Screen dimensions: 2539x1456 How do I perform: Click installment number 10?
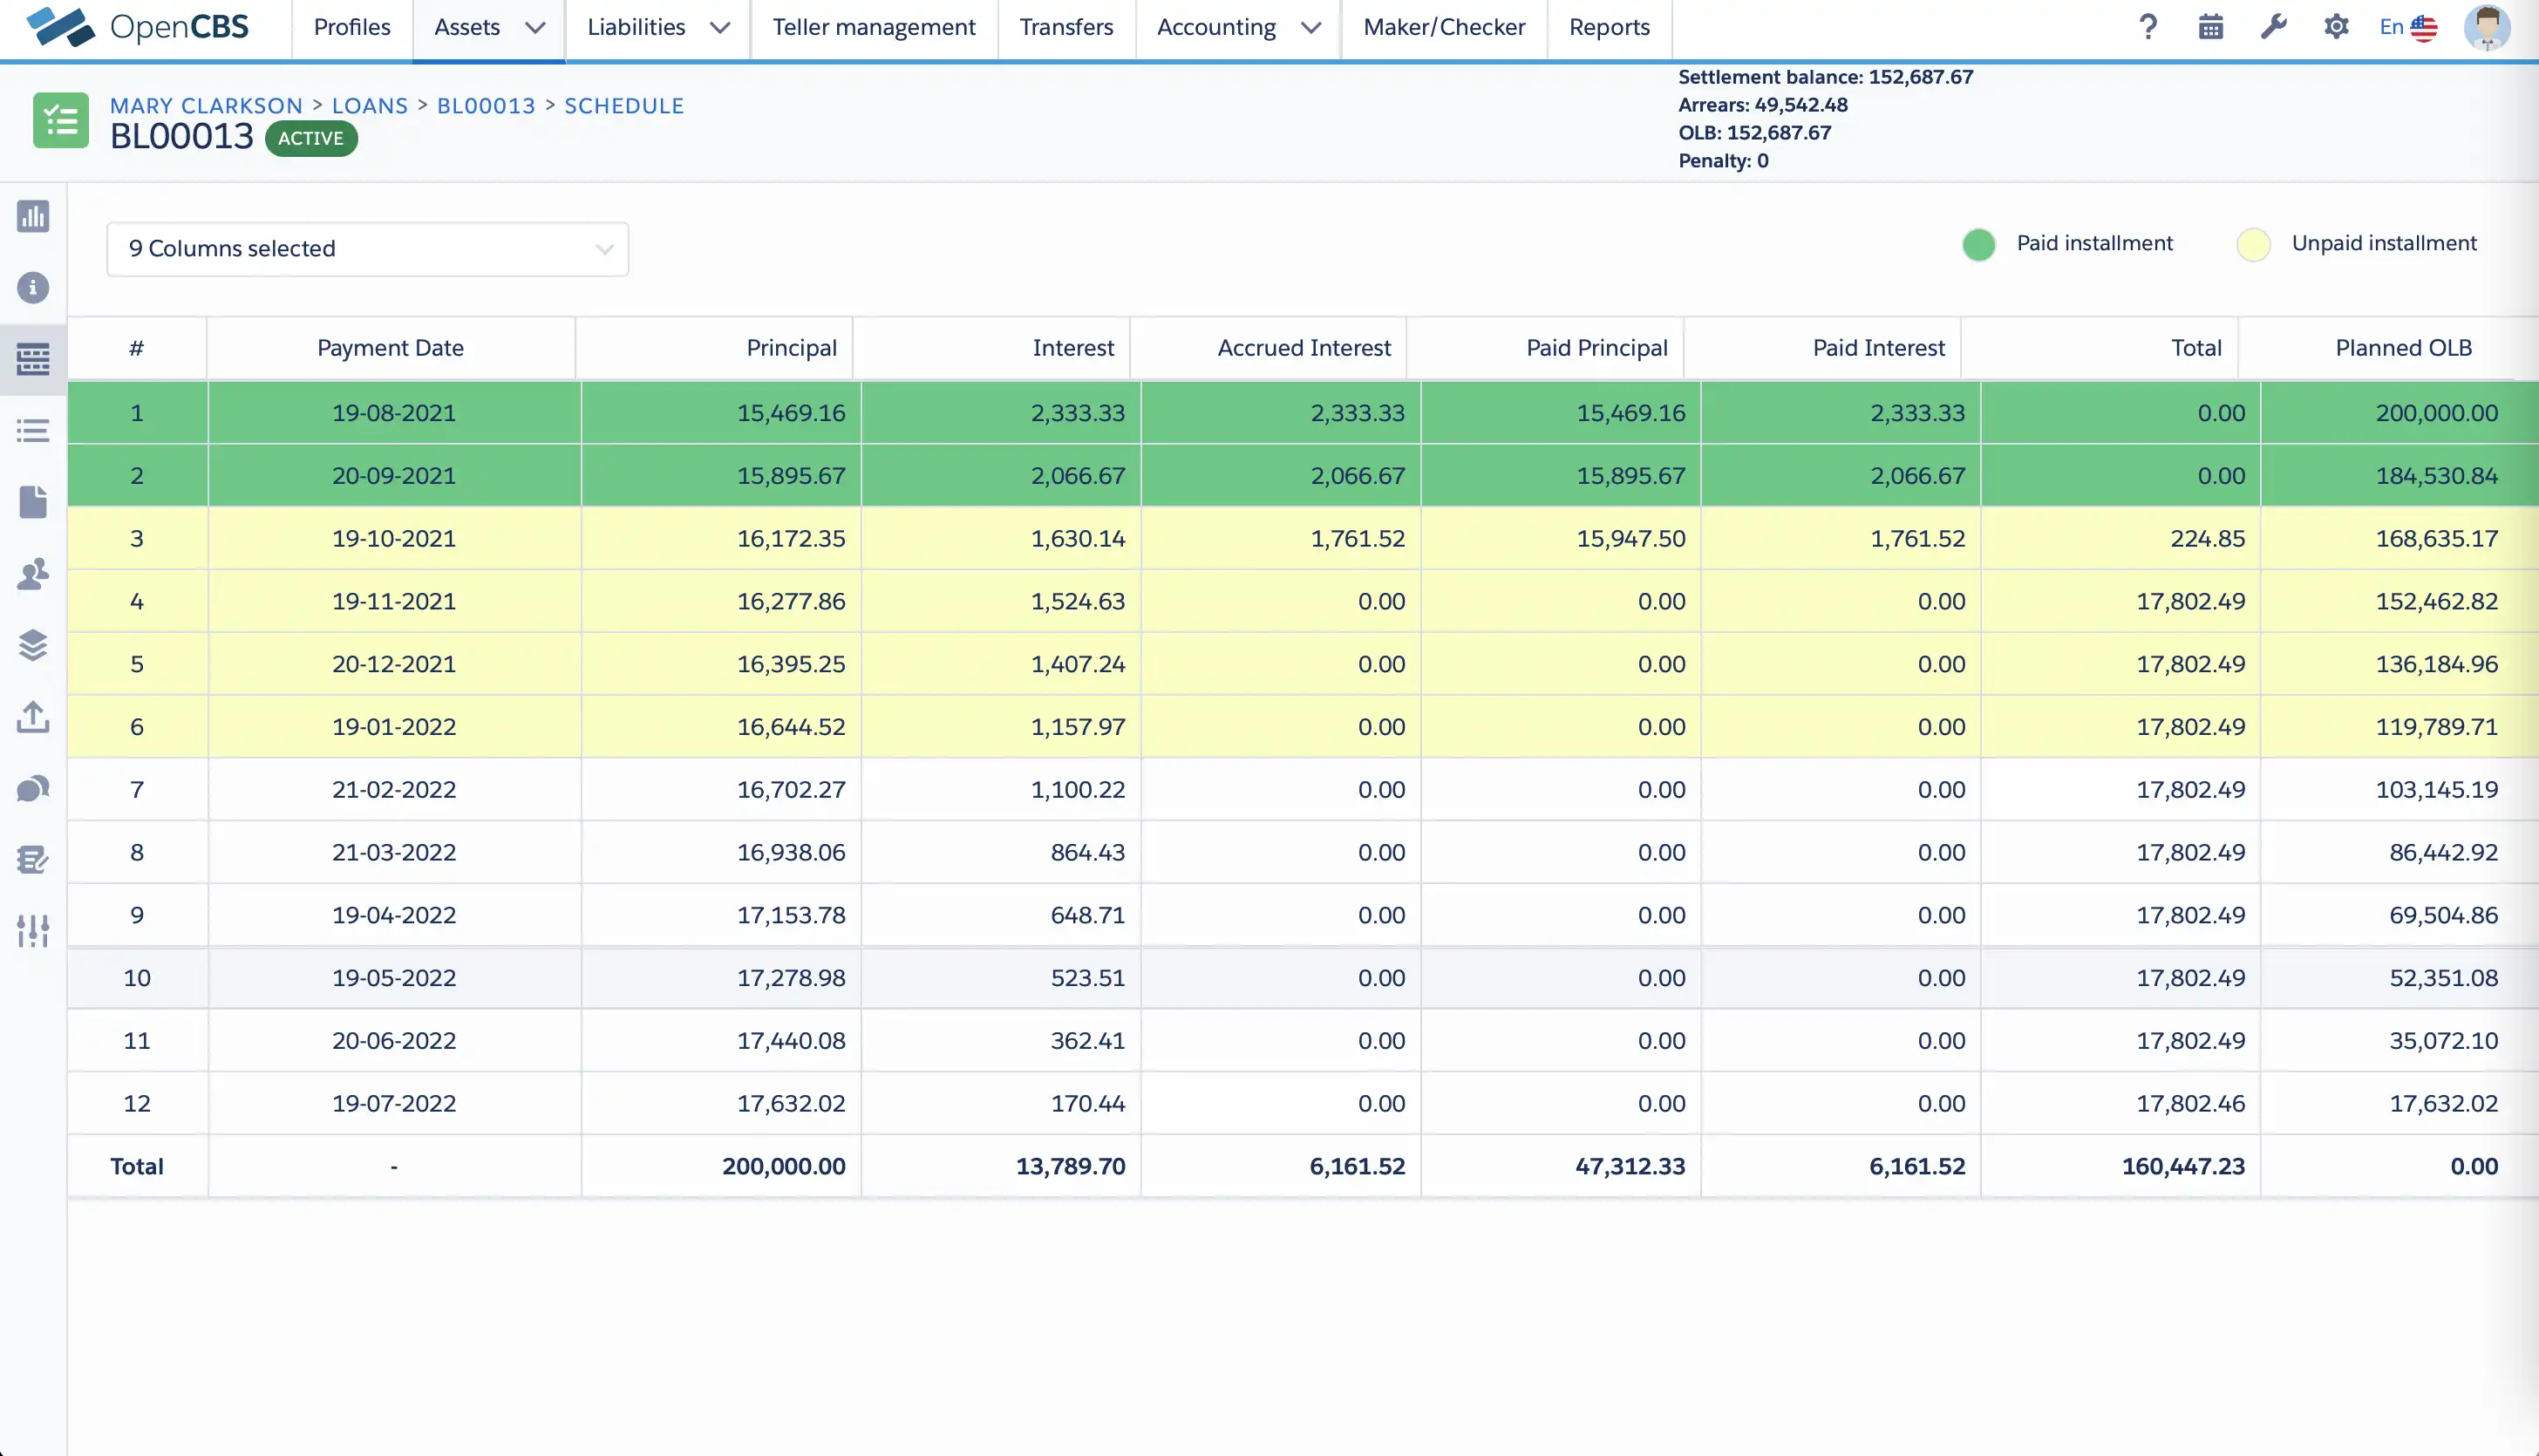[137, 978]
